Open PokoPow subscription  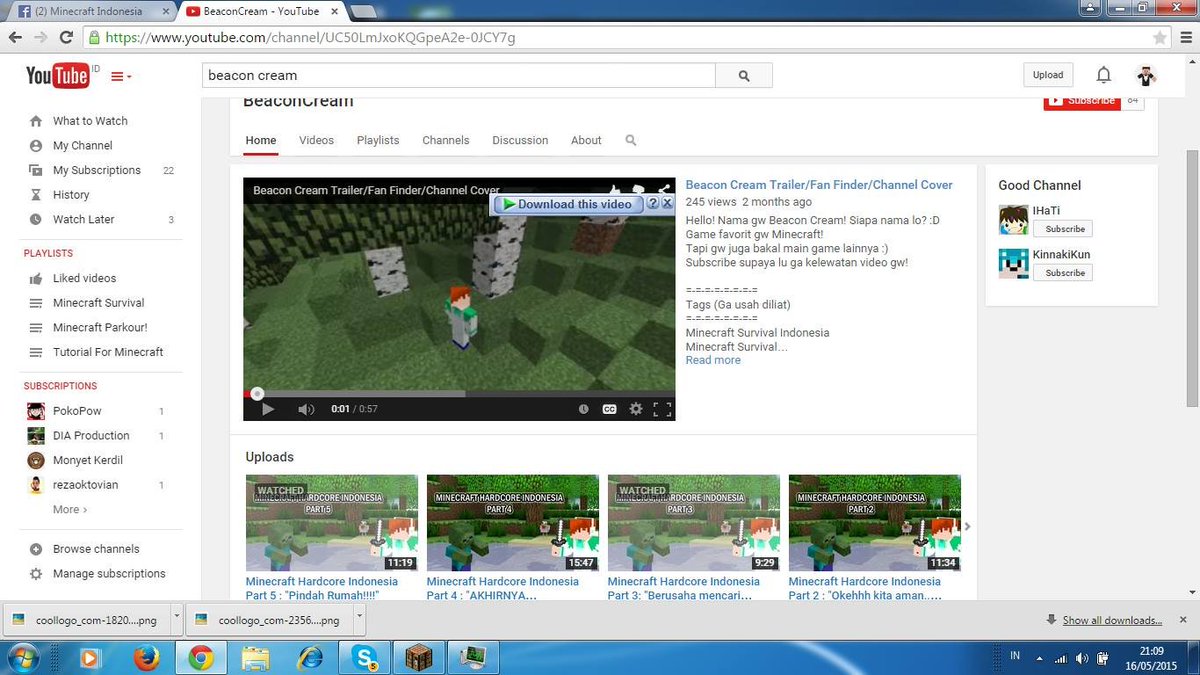pos(77,411)
